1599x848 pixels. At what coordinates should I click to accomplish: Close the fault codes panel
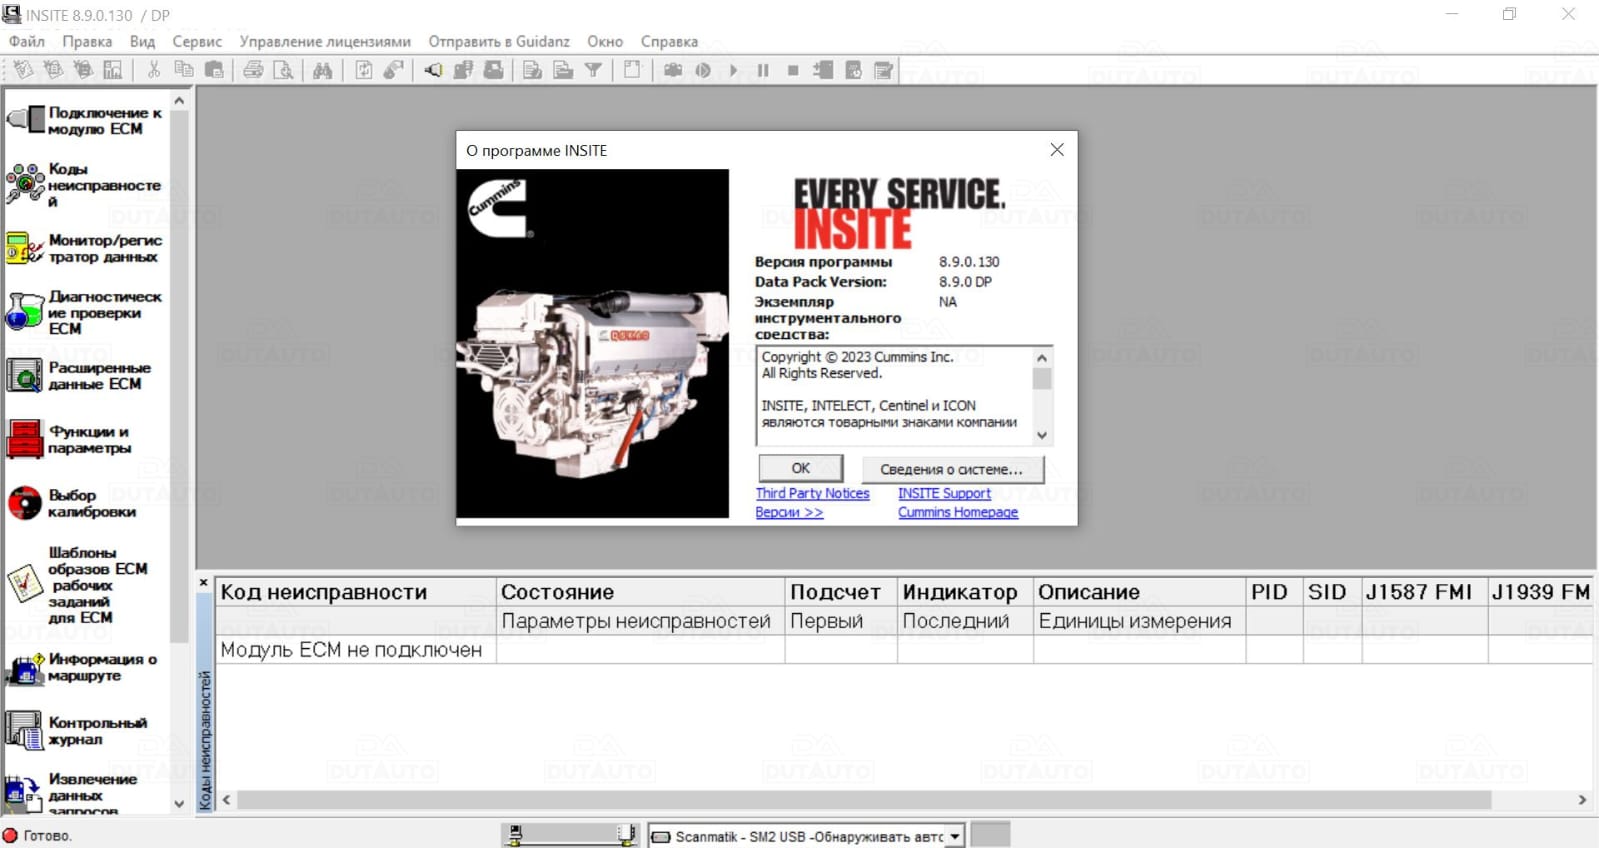pyautogui.click(x=204, y=583)
